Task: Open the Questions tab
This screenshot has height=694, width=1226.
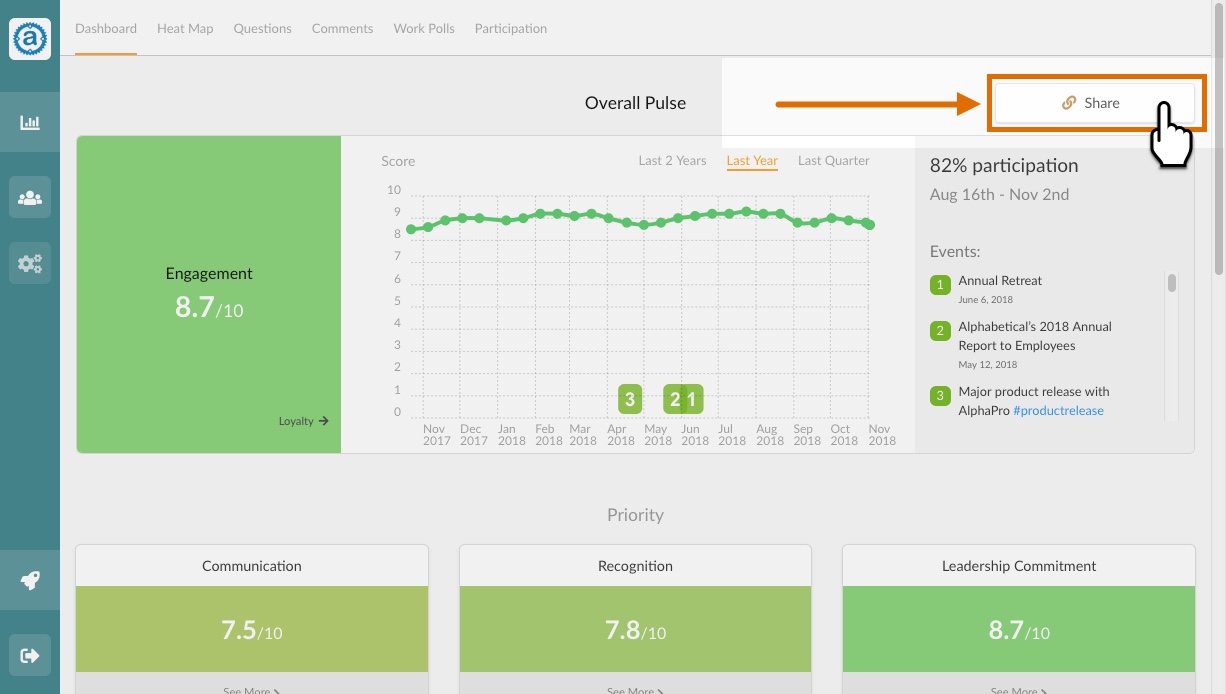Action: [263, 29]
